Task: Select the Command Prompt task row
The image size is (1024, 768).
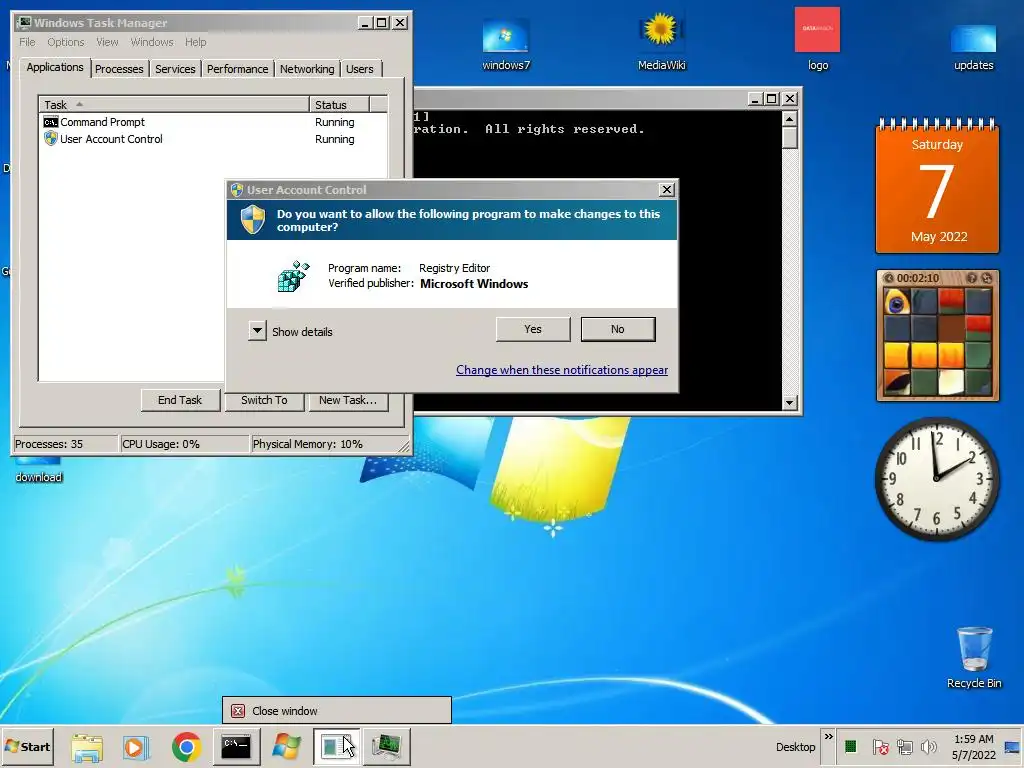Action: click(x=212, y=122)
